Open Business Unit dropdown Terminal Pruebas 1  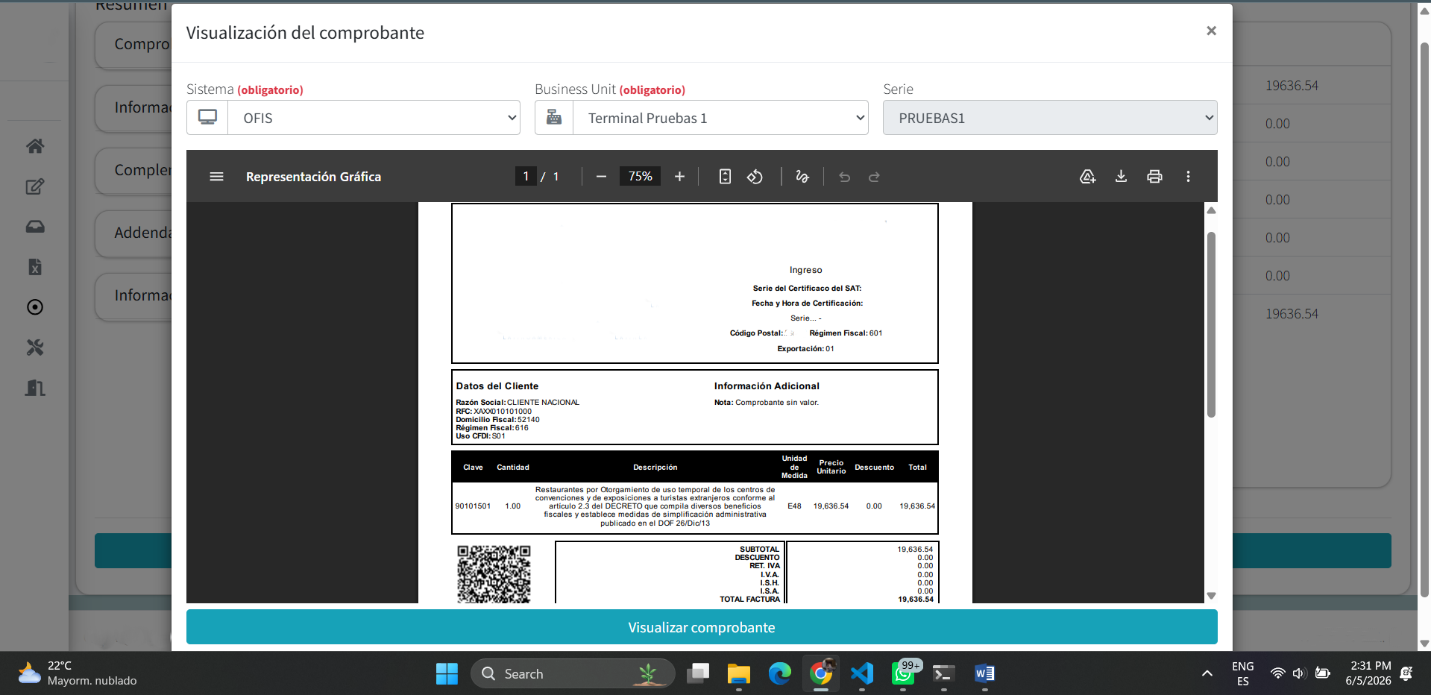coord(720,117)
